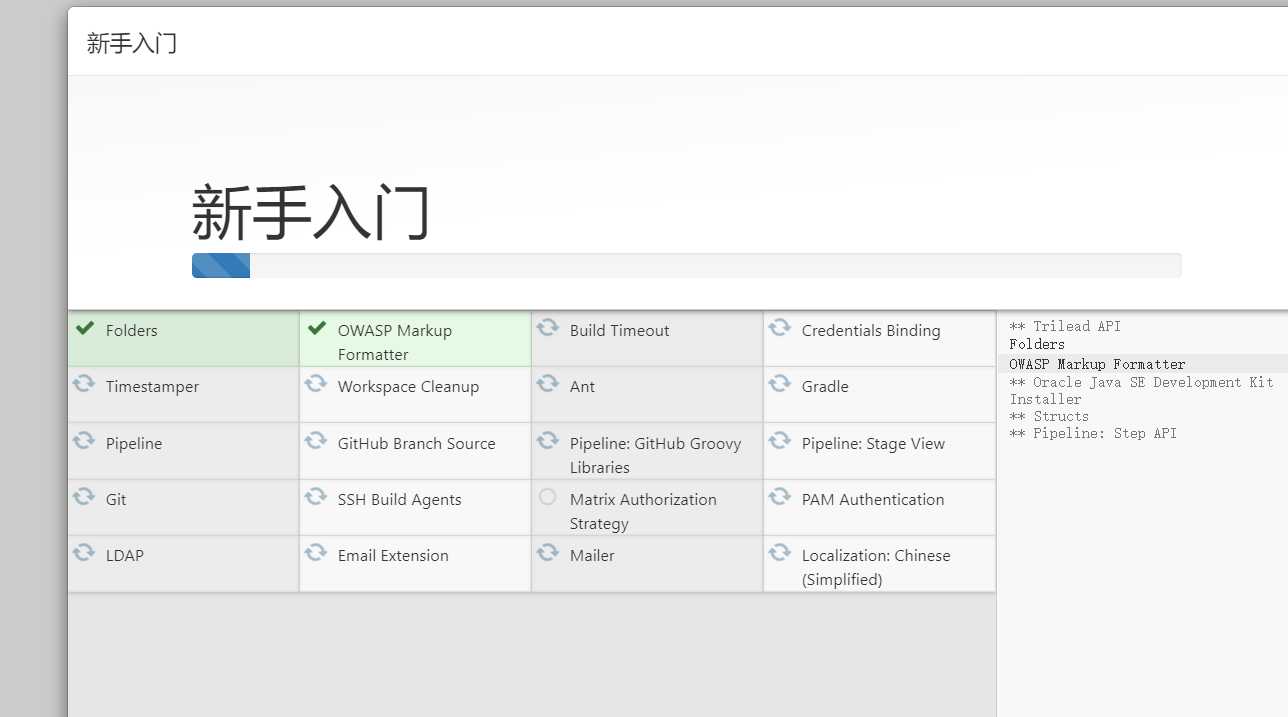Viewport: 1288px width, 717px height.
Task: Click the sync icon next to Ant
Action: 547,383
